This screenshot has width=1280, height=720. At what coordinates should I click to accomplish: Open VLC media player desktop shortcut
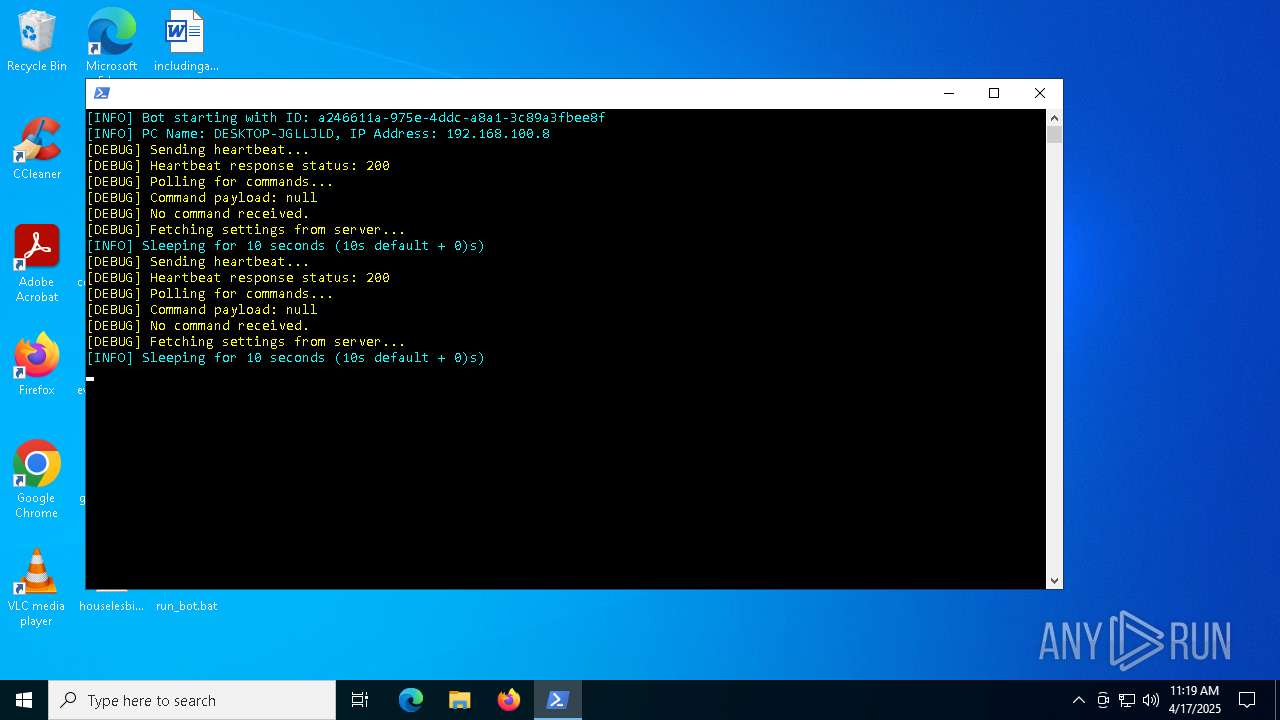[37, 588]
